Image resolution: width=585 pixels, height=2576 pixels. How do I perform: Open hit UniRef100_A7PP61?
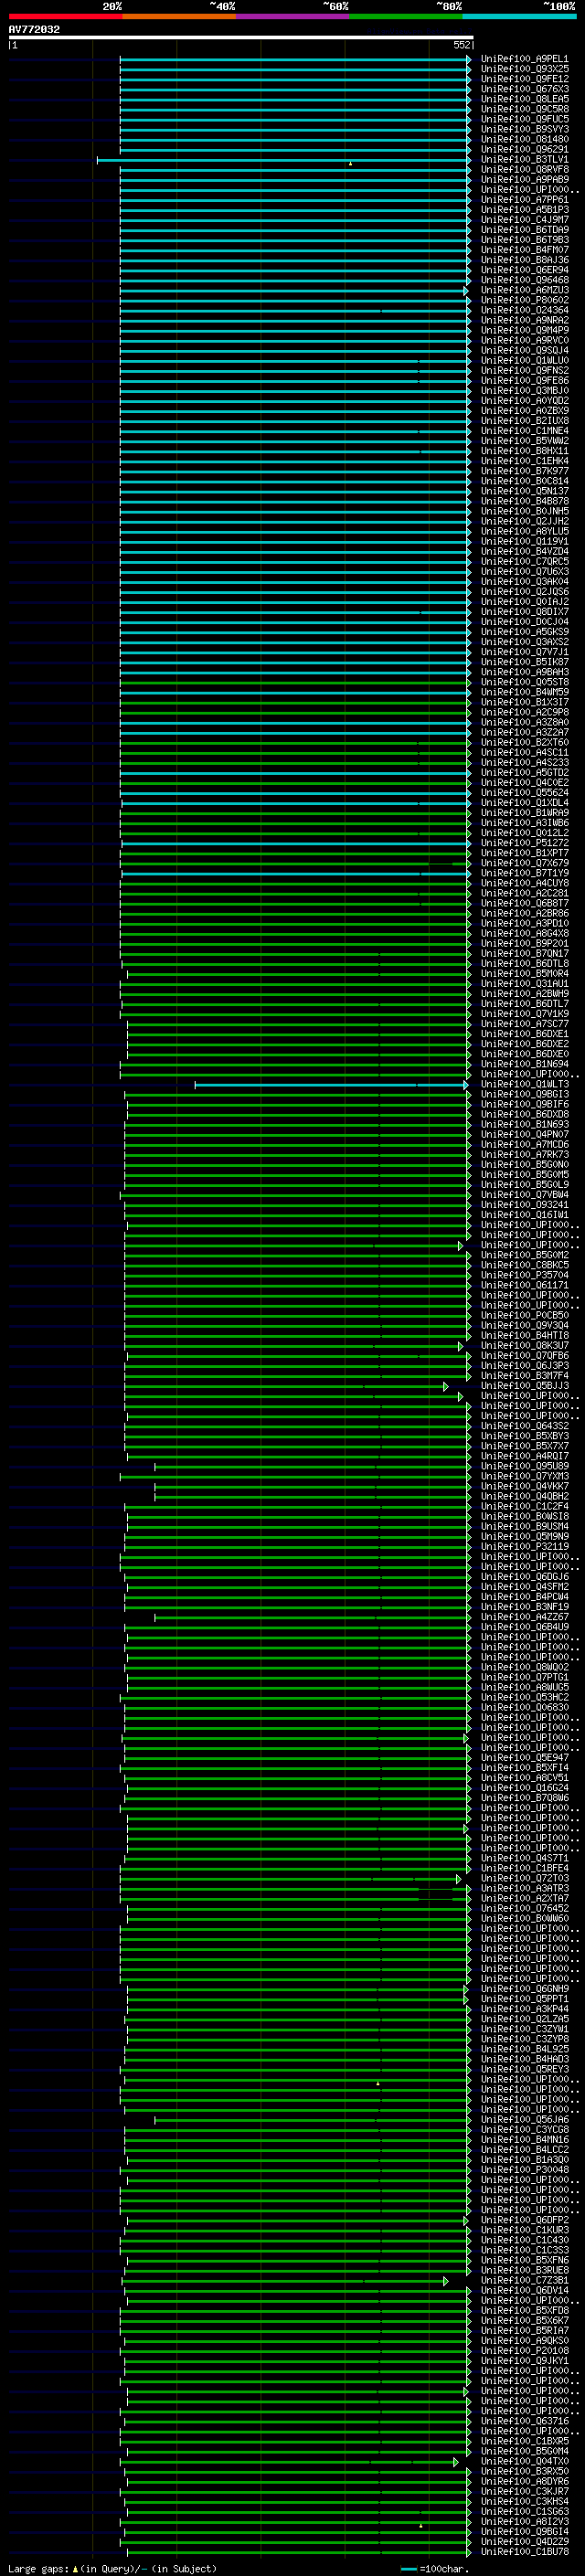coord(524,200)
